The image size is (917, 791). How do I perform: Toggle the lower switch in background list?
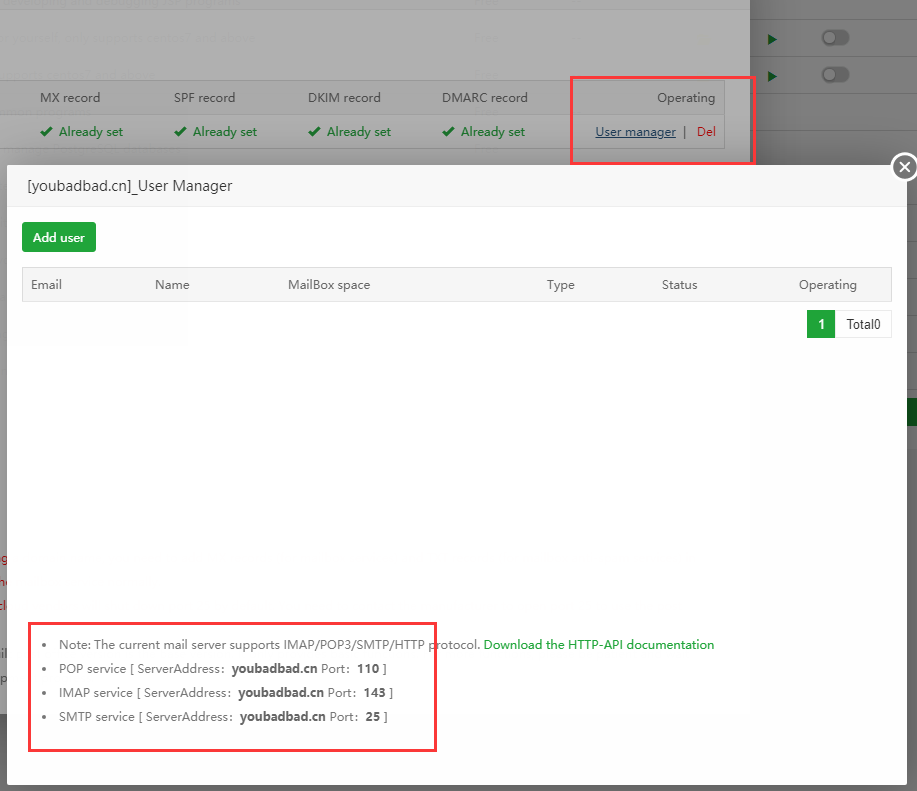click(x=835, y=75)
